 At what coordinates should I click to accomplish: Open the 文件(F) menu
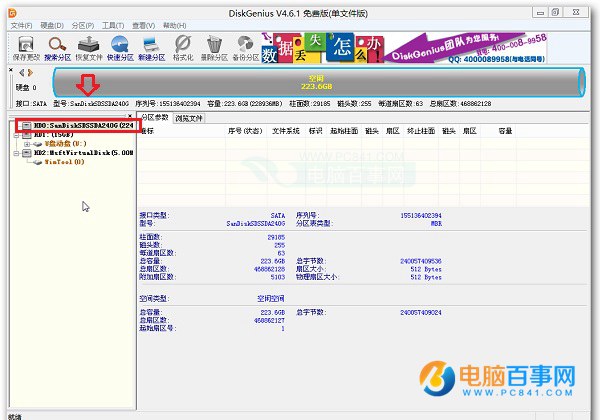[20, 22]
